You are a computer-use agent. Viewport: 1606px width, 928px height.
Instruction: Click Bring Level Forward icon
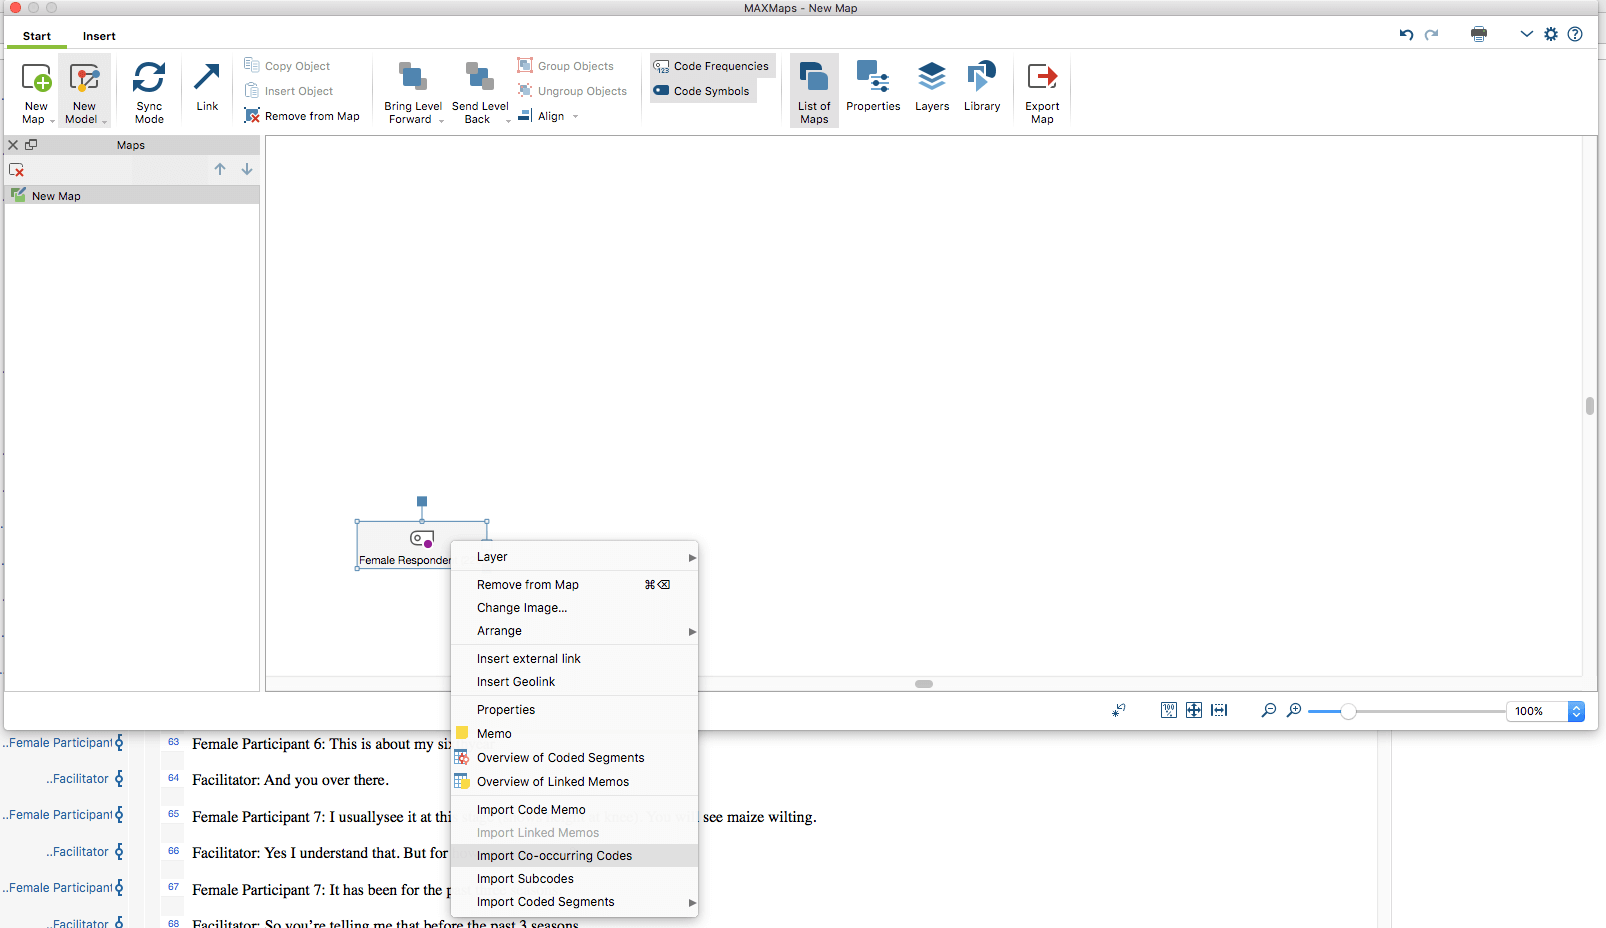coord(413,77)
